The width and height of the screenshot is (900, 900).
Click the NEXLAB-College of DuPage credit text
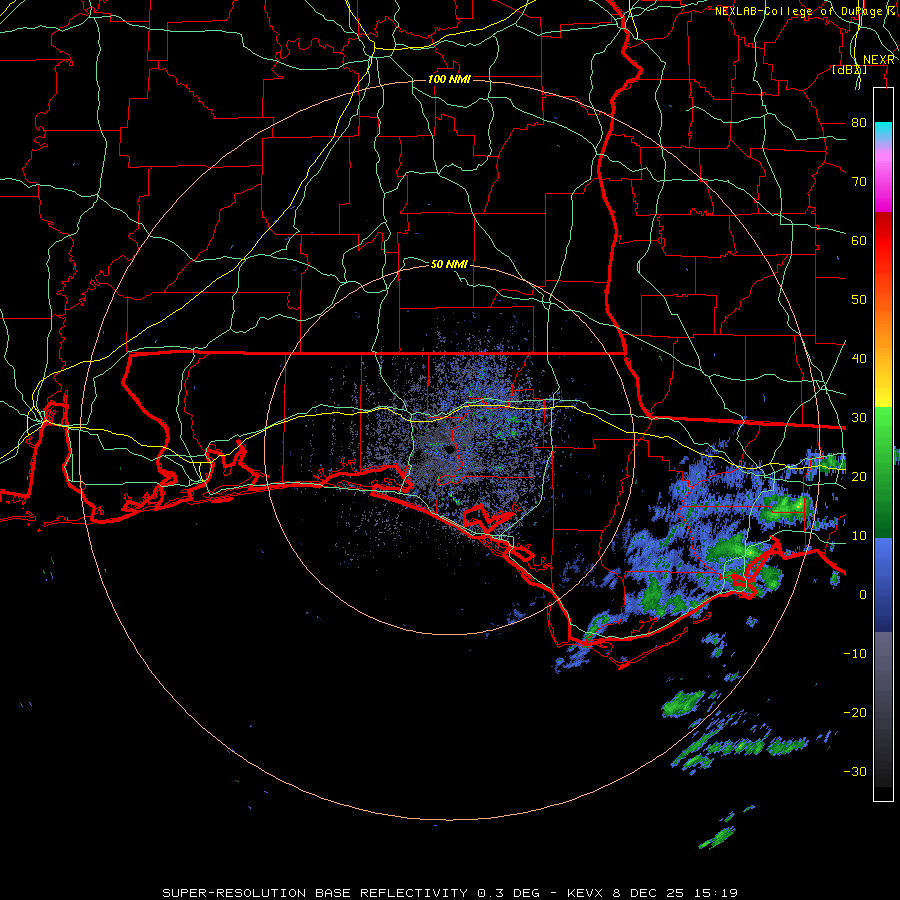click(806, 11)
